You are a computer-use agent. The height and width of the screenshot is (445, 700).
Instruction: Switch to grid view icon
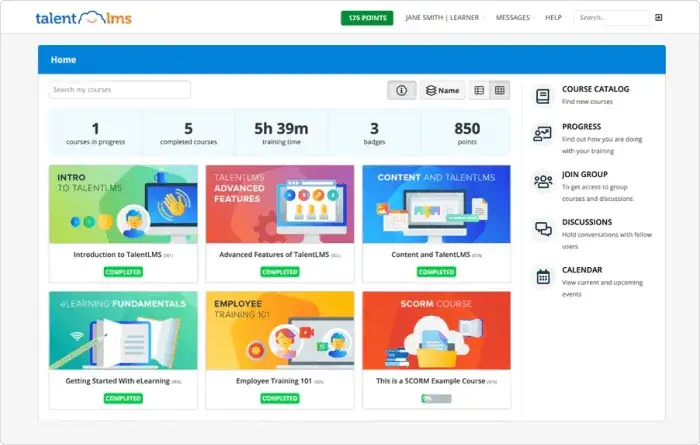[x=500, y=91]
